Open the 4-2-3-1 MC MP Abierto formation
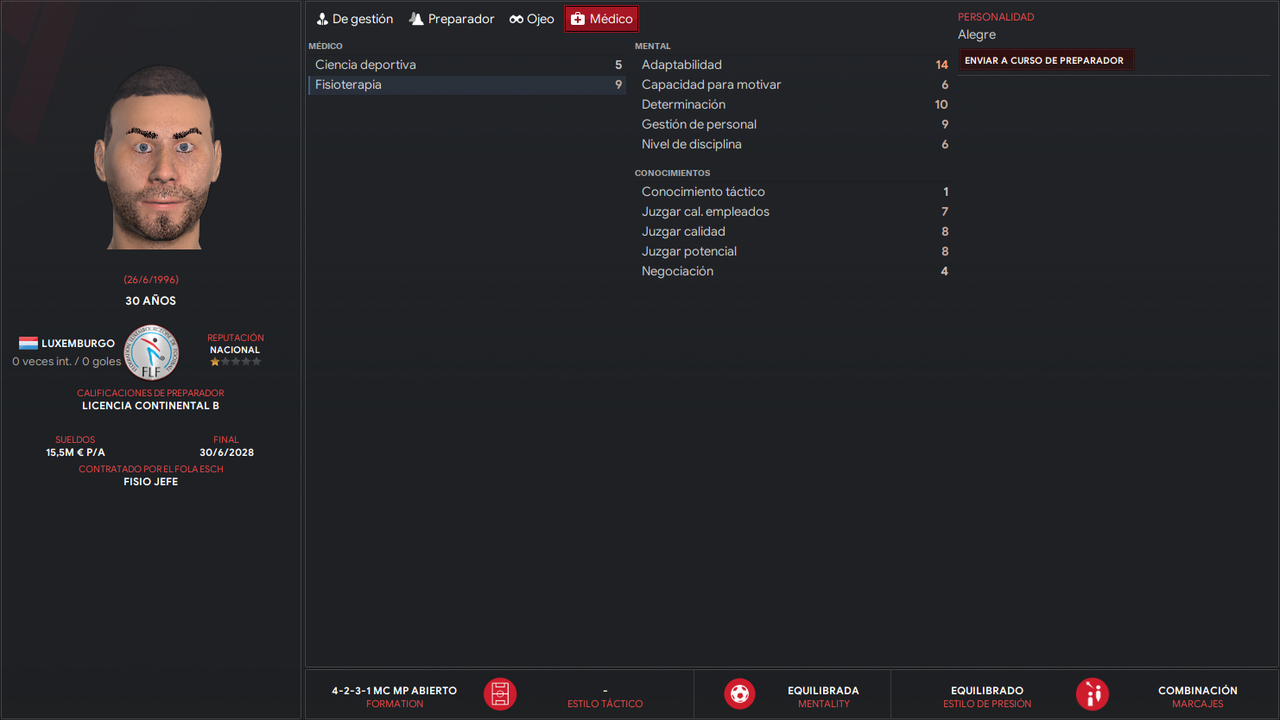Viewport: 1280px width, 720px height. coord(394,691)
